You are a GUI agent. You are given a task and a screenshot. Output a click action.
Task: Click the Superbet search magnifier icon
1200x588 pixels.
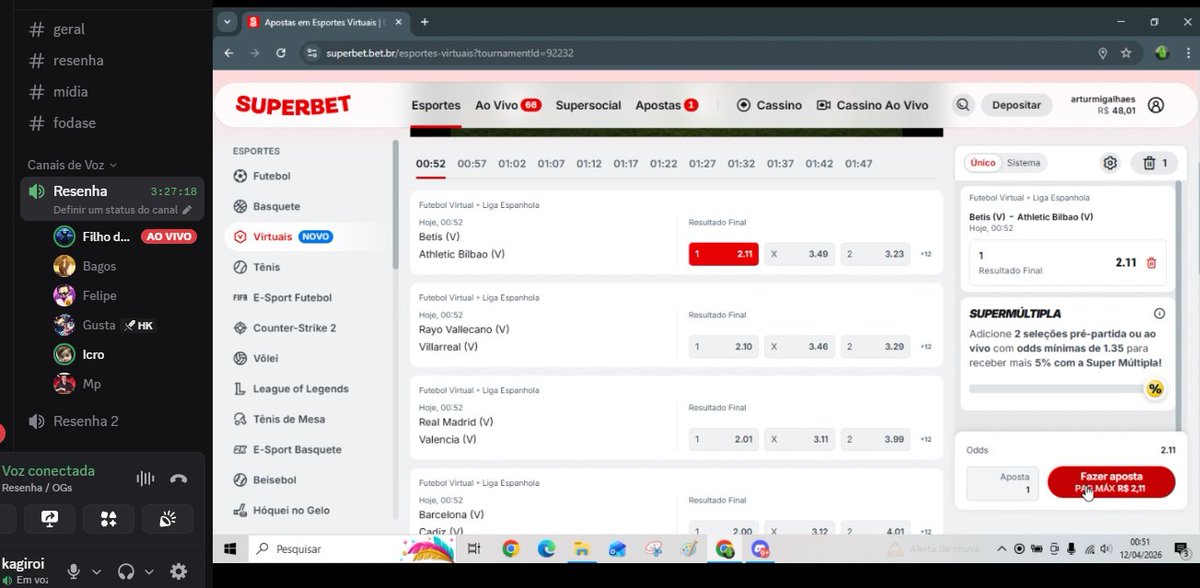click(962, 105)
